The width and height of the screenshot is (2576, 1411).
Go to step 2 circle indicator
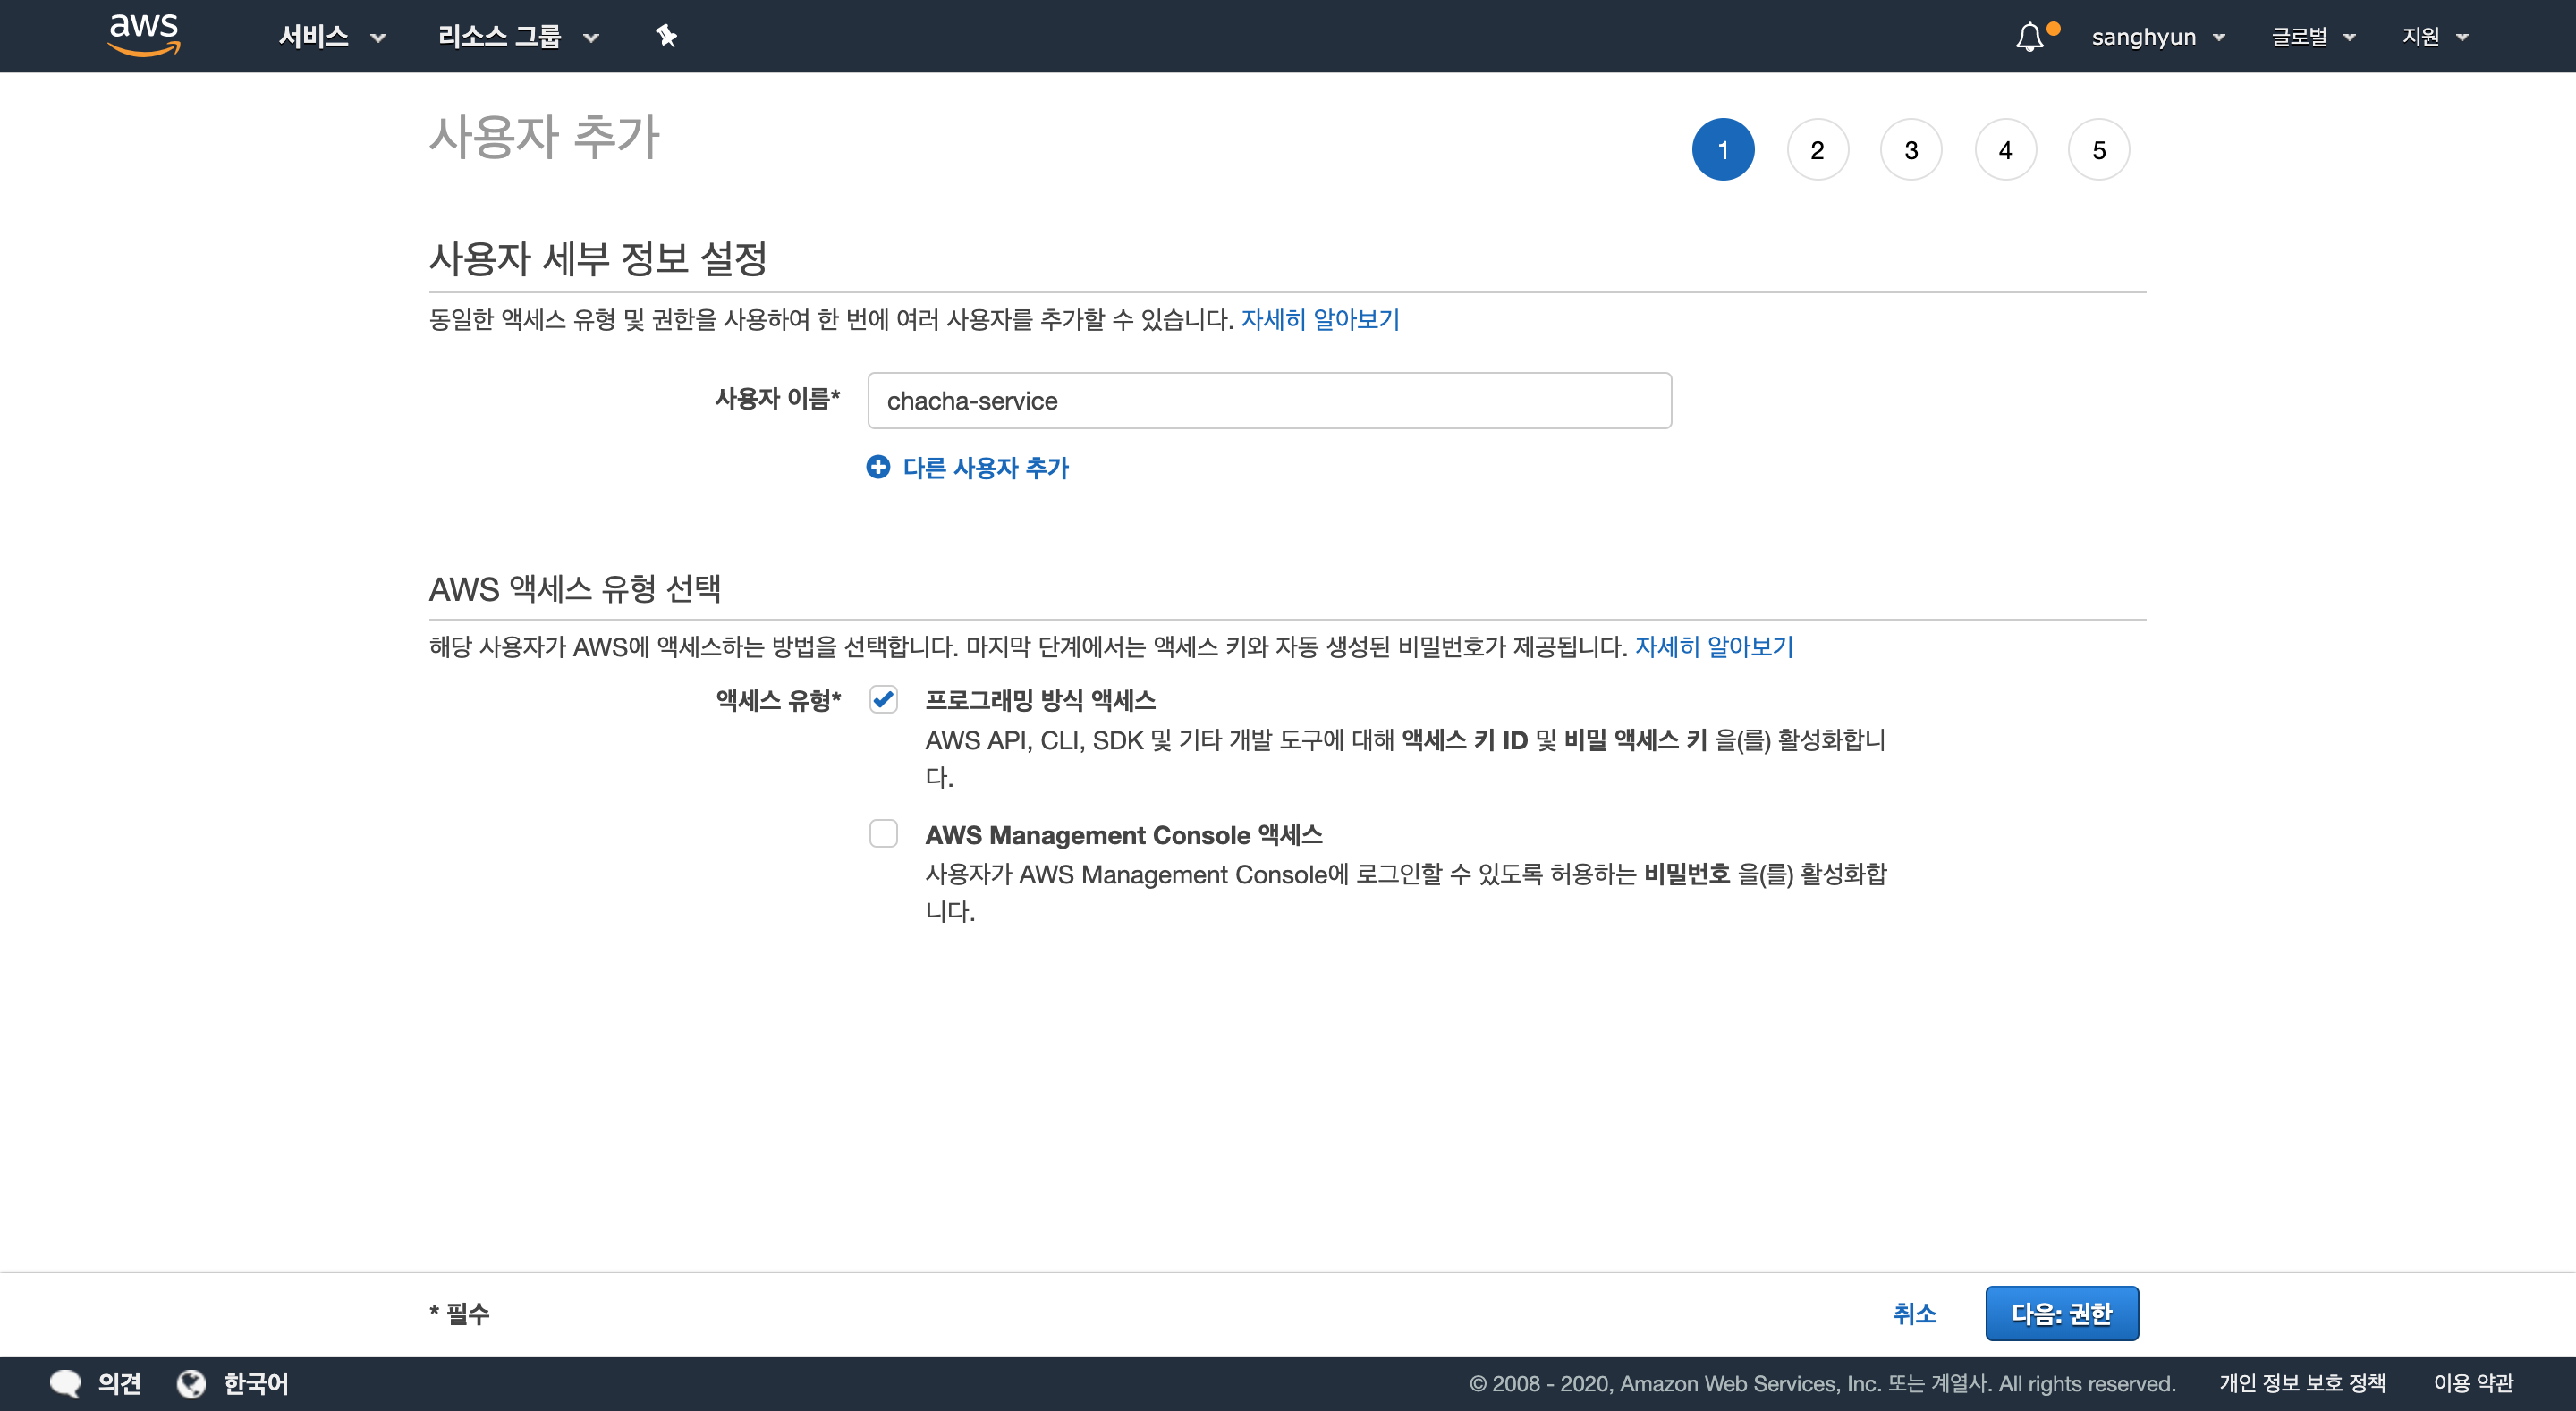(1817, 150)
